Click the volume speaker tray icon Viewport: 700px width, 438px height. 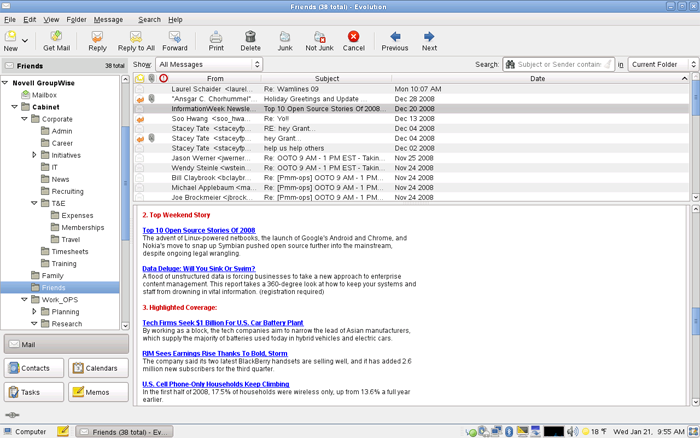pos(572,431)
